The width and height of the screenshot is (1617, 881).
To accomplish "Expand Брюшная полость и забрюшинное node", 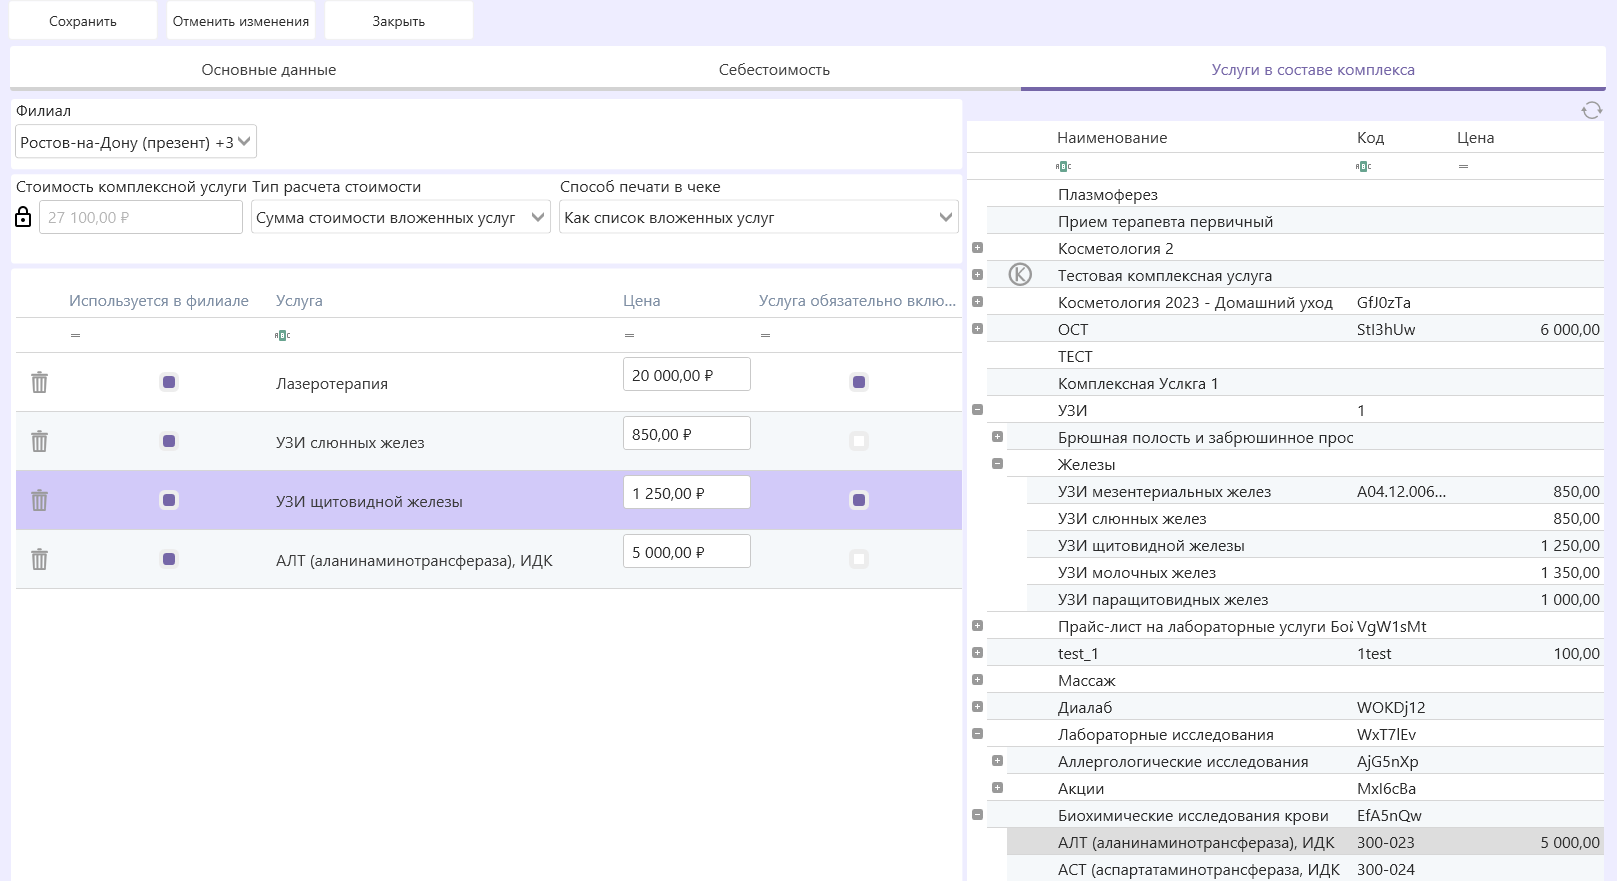I will [998, 436].
